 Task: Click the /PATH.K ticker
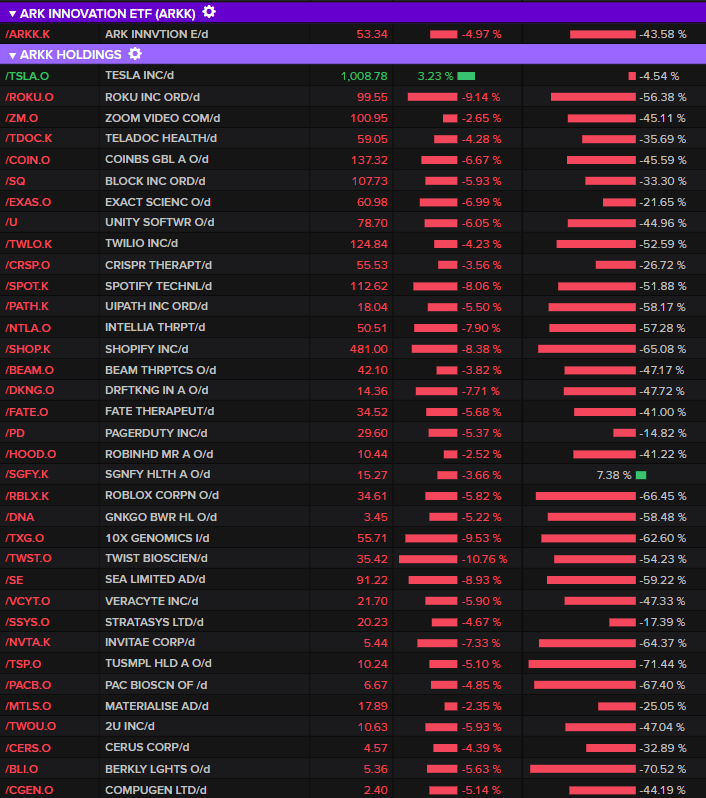(x=27, y=306)
